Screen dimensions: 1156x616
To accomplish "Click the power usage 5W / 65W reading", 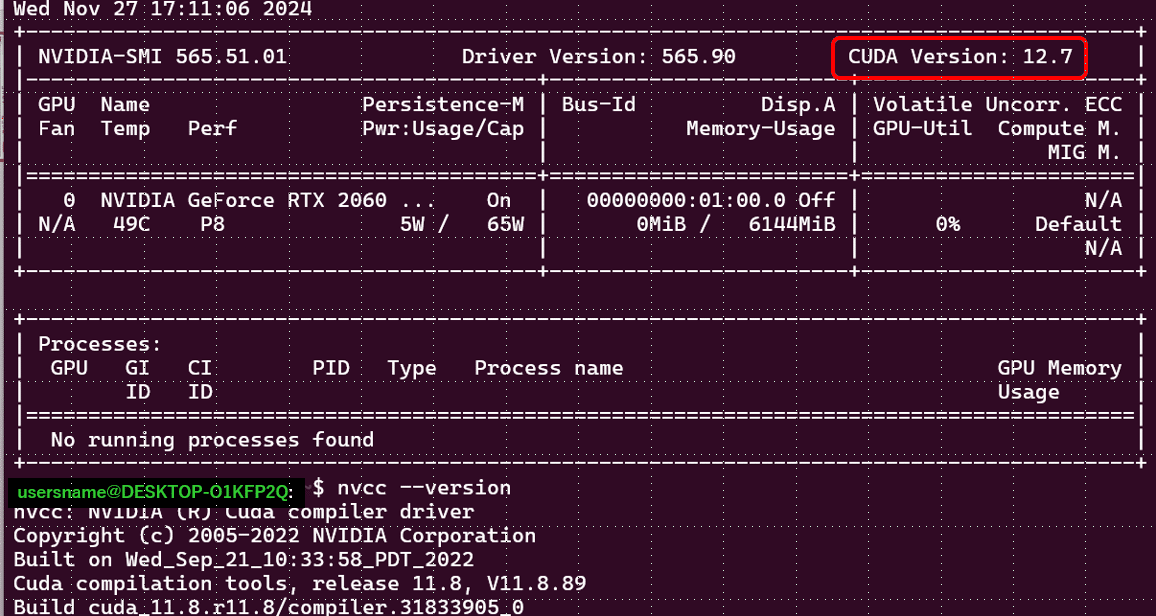I will click(x=460, y=224).
